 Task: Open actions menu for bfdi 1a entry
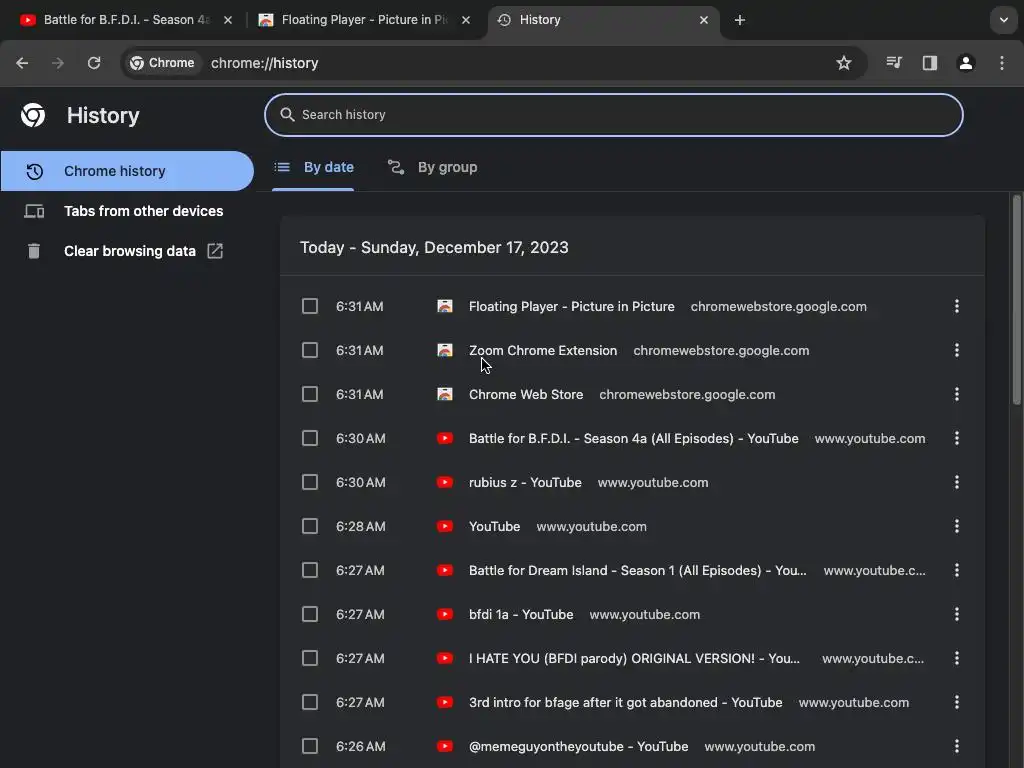click(957, 615)
